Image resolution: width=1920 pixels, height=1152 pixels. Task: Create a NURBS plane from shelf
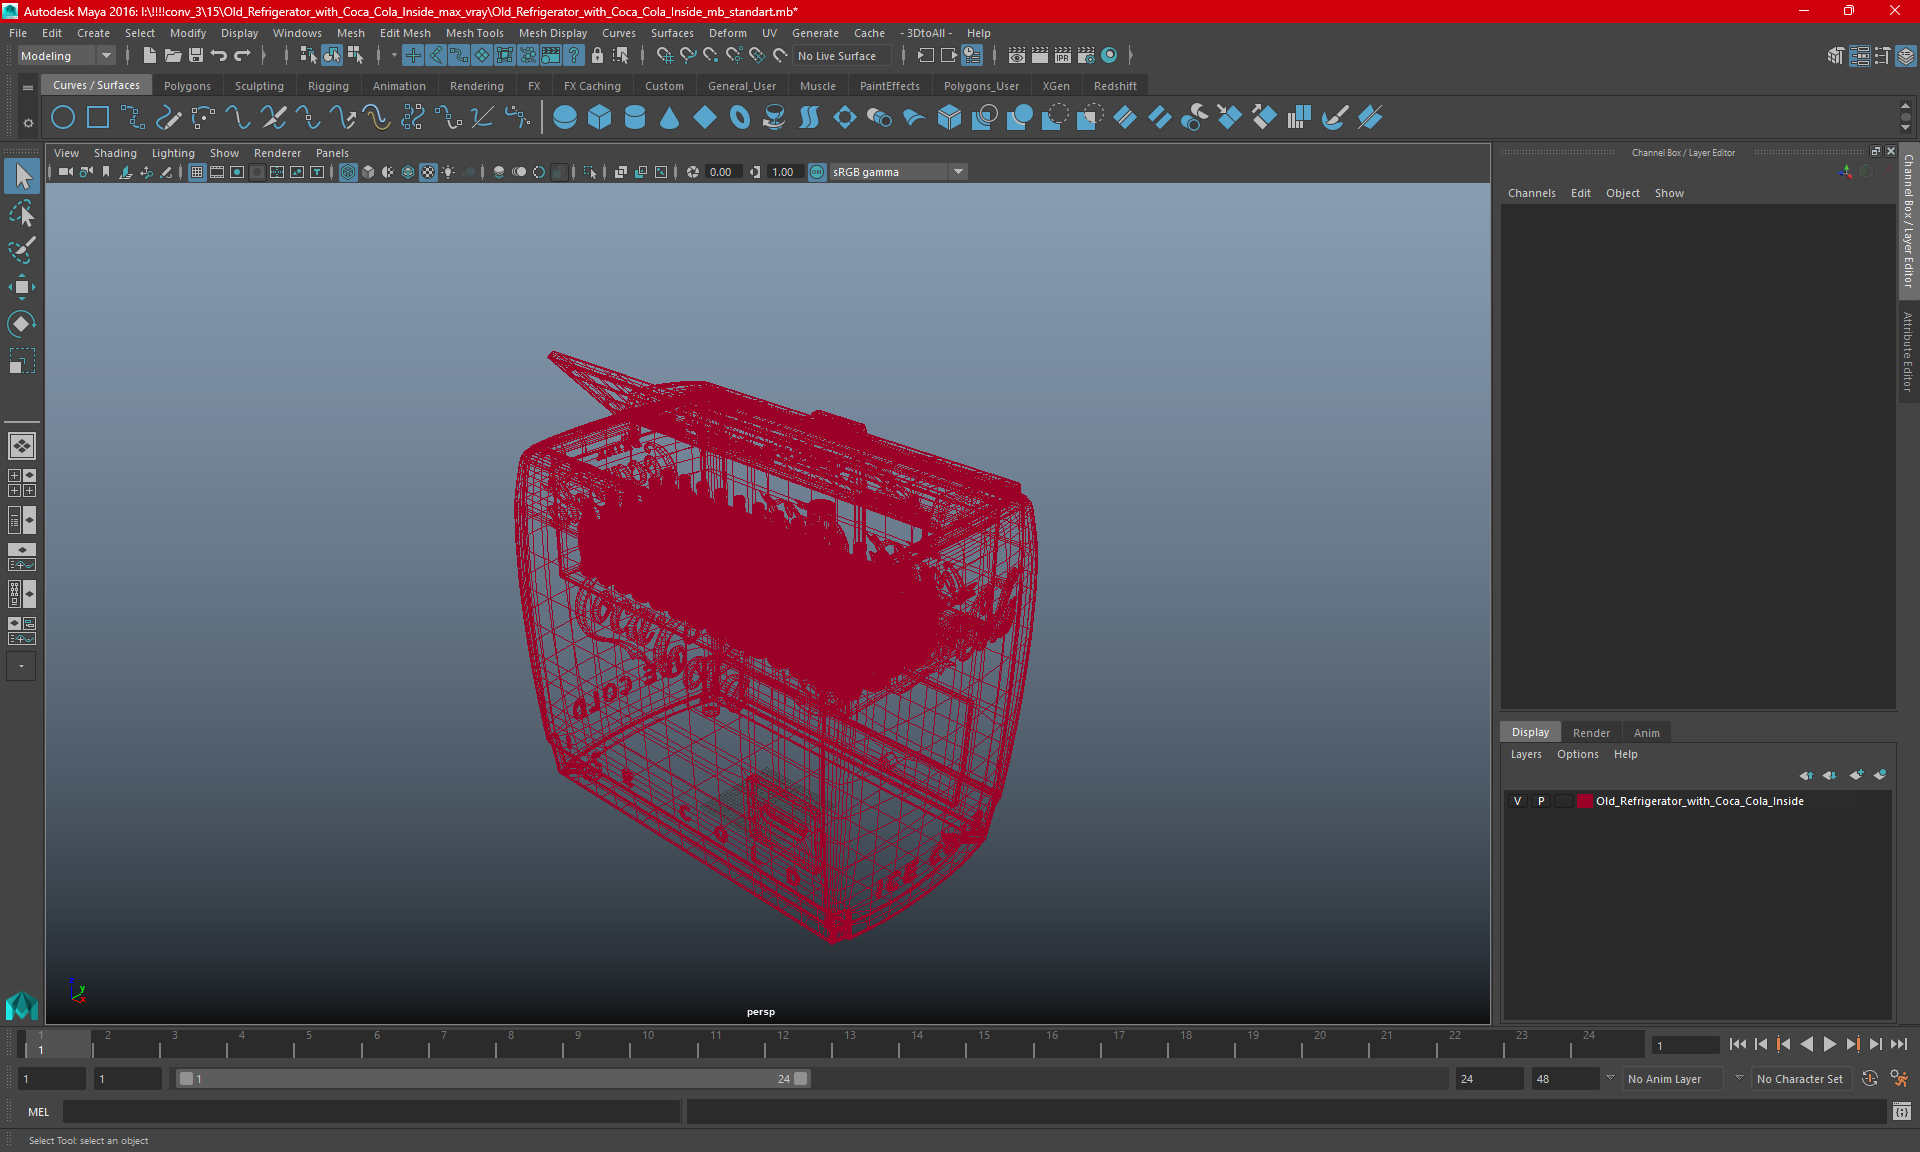(x=705, y=118)
